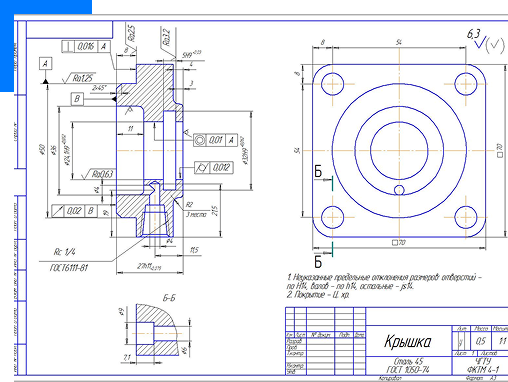The height and width of the screenshot is (382, 508).
Task: Select the small hole on center circle
Action: coord(399,190)
